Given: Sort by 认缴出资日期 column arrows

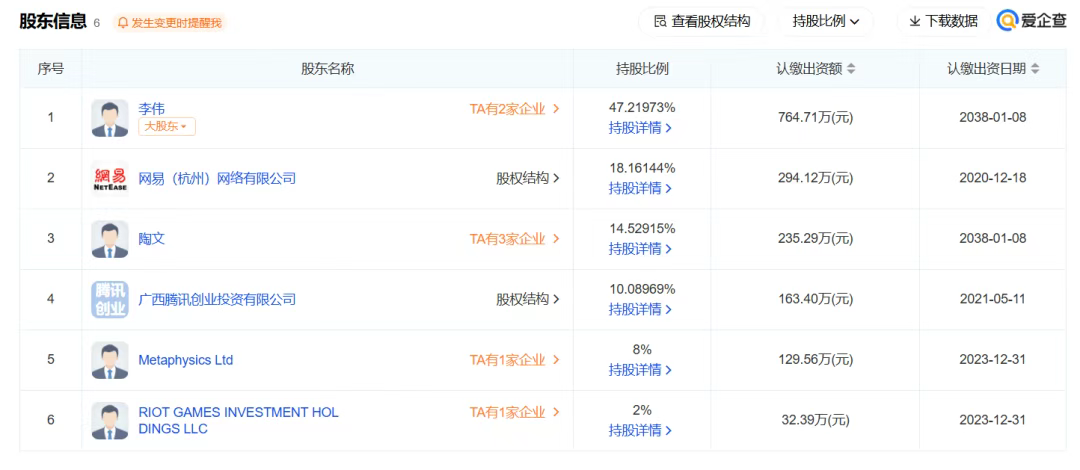Looking at the screenshot, I should tap(1035, 69).
